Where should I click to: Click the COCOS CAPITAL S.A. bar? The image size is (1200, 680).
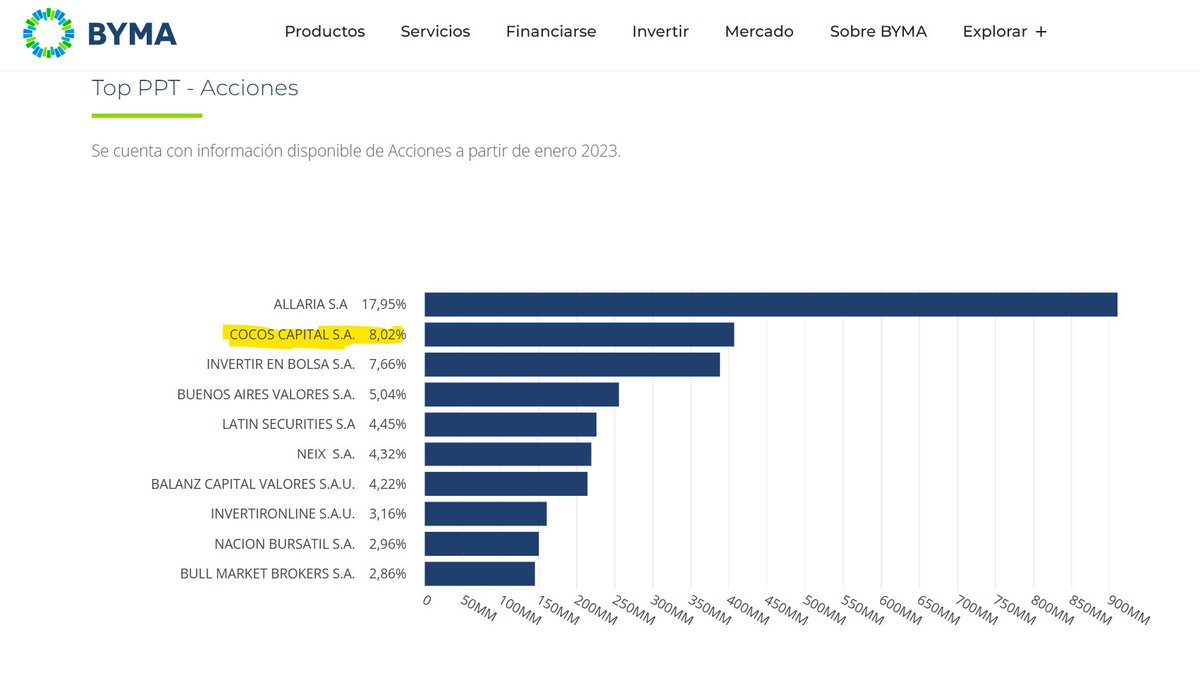pos(579,334)
